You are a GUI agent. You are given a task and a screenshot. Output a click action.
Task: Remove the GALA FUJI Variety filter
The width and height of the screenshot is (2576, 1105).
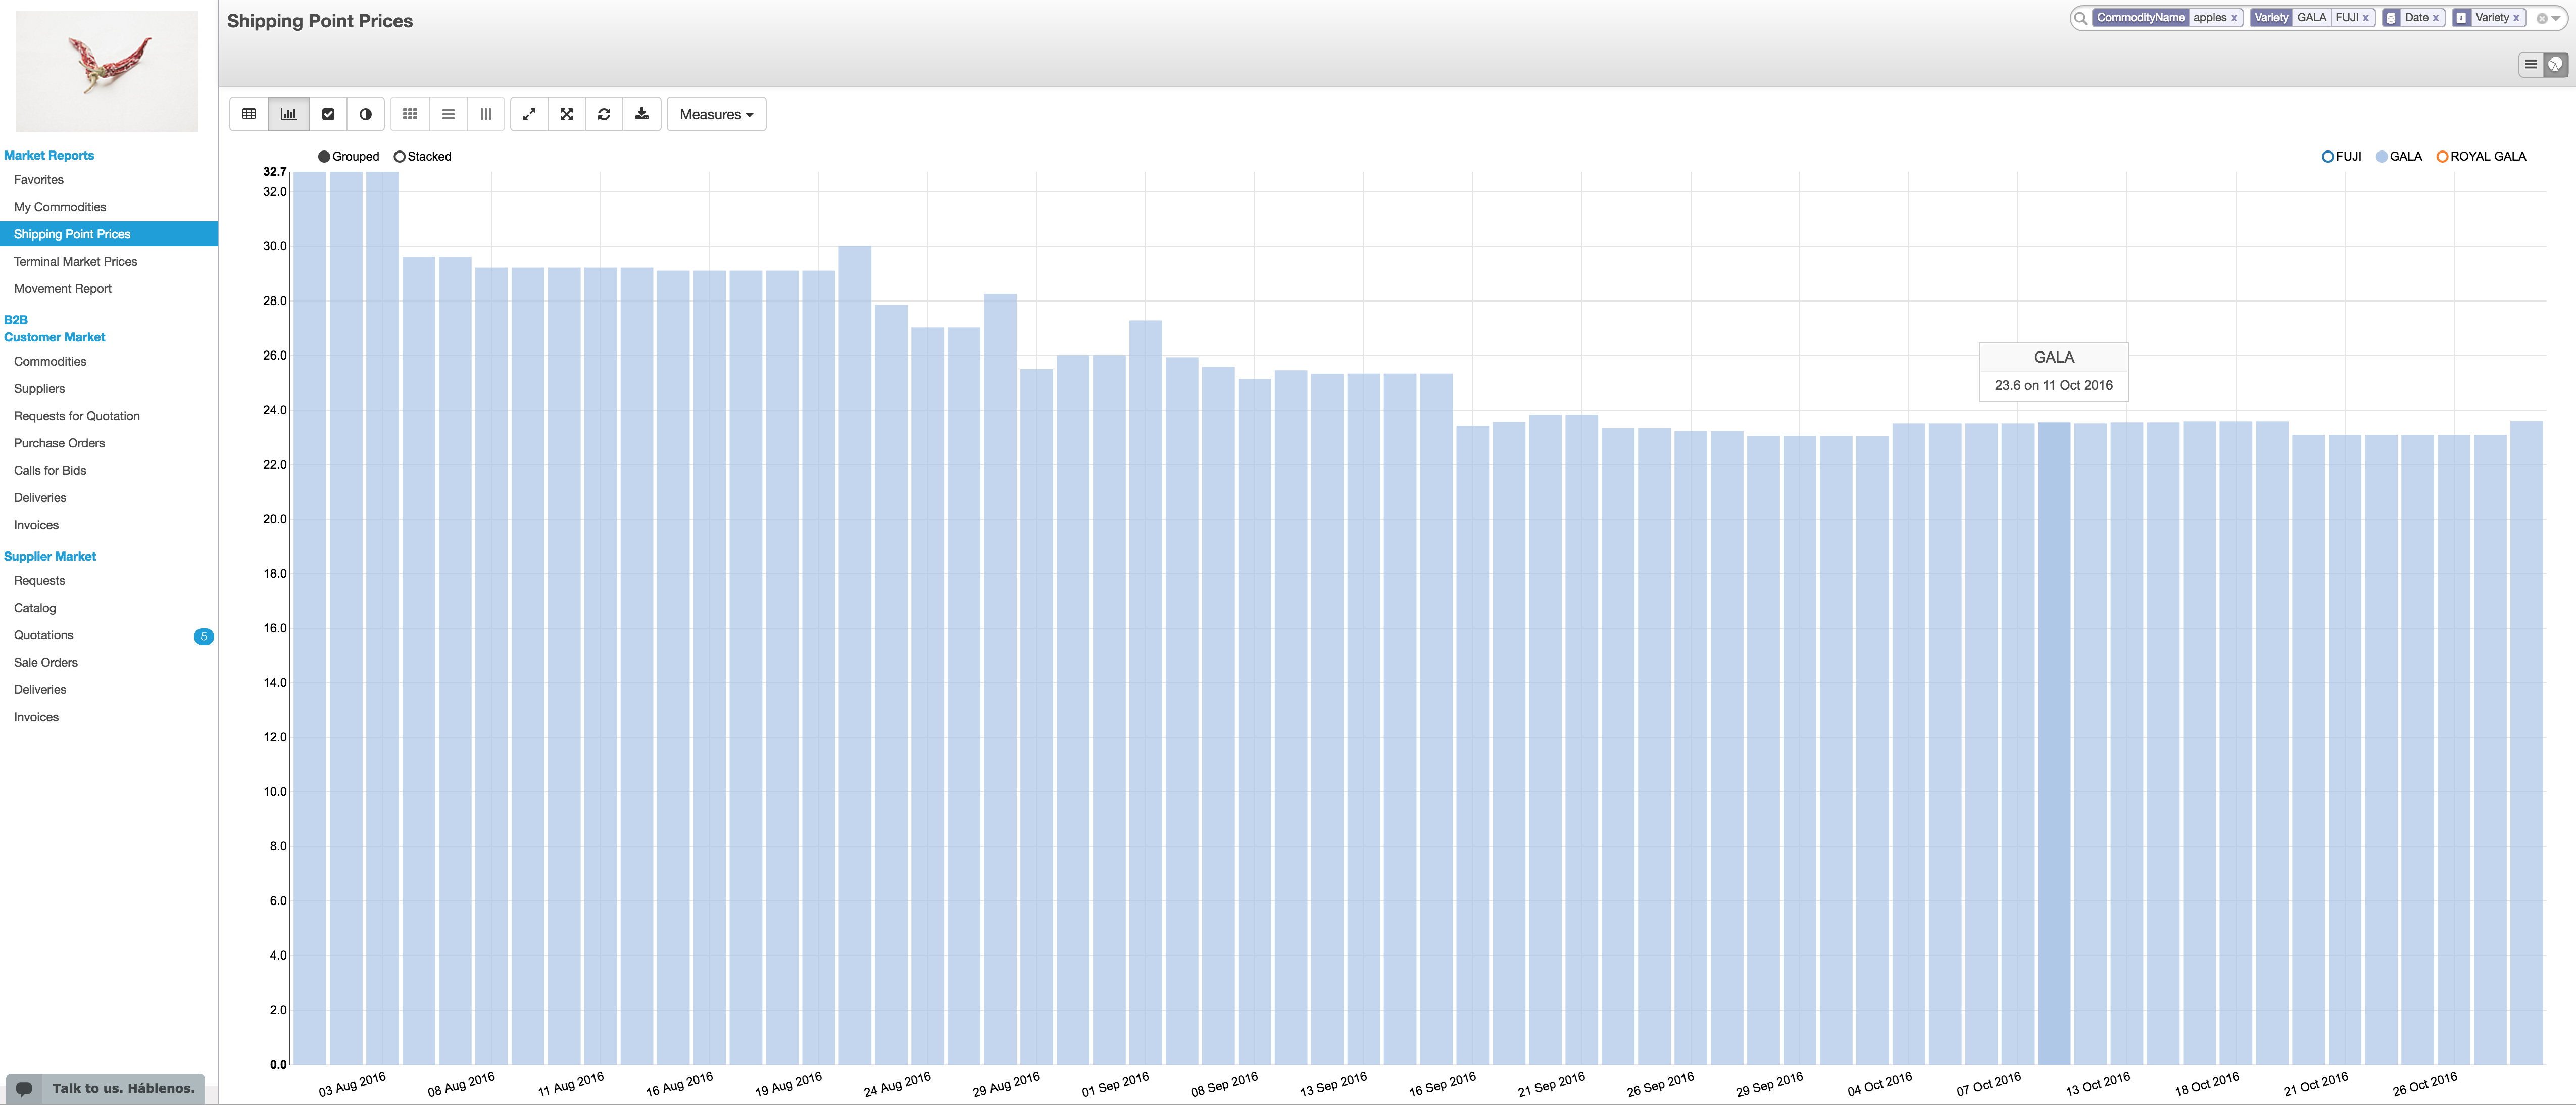(x=2365, y=18)
